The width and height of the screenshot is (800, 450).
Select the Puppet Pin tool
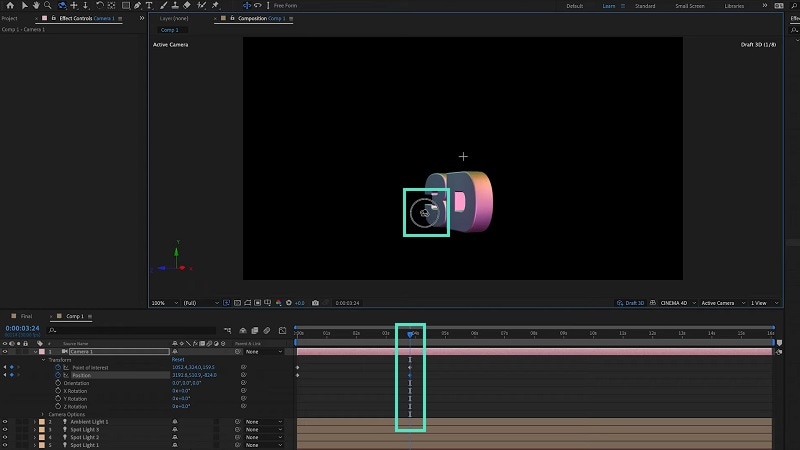pos(215,6)
